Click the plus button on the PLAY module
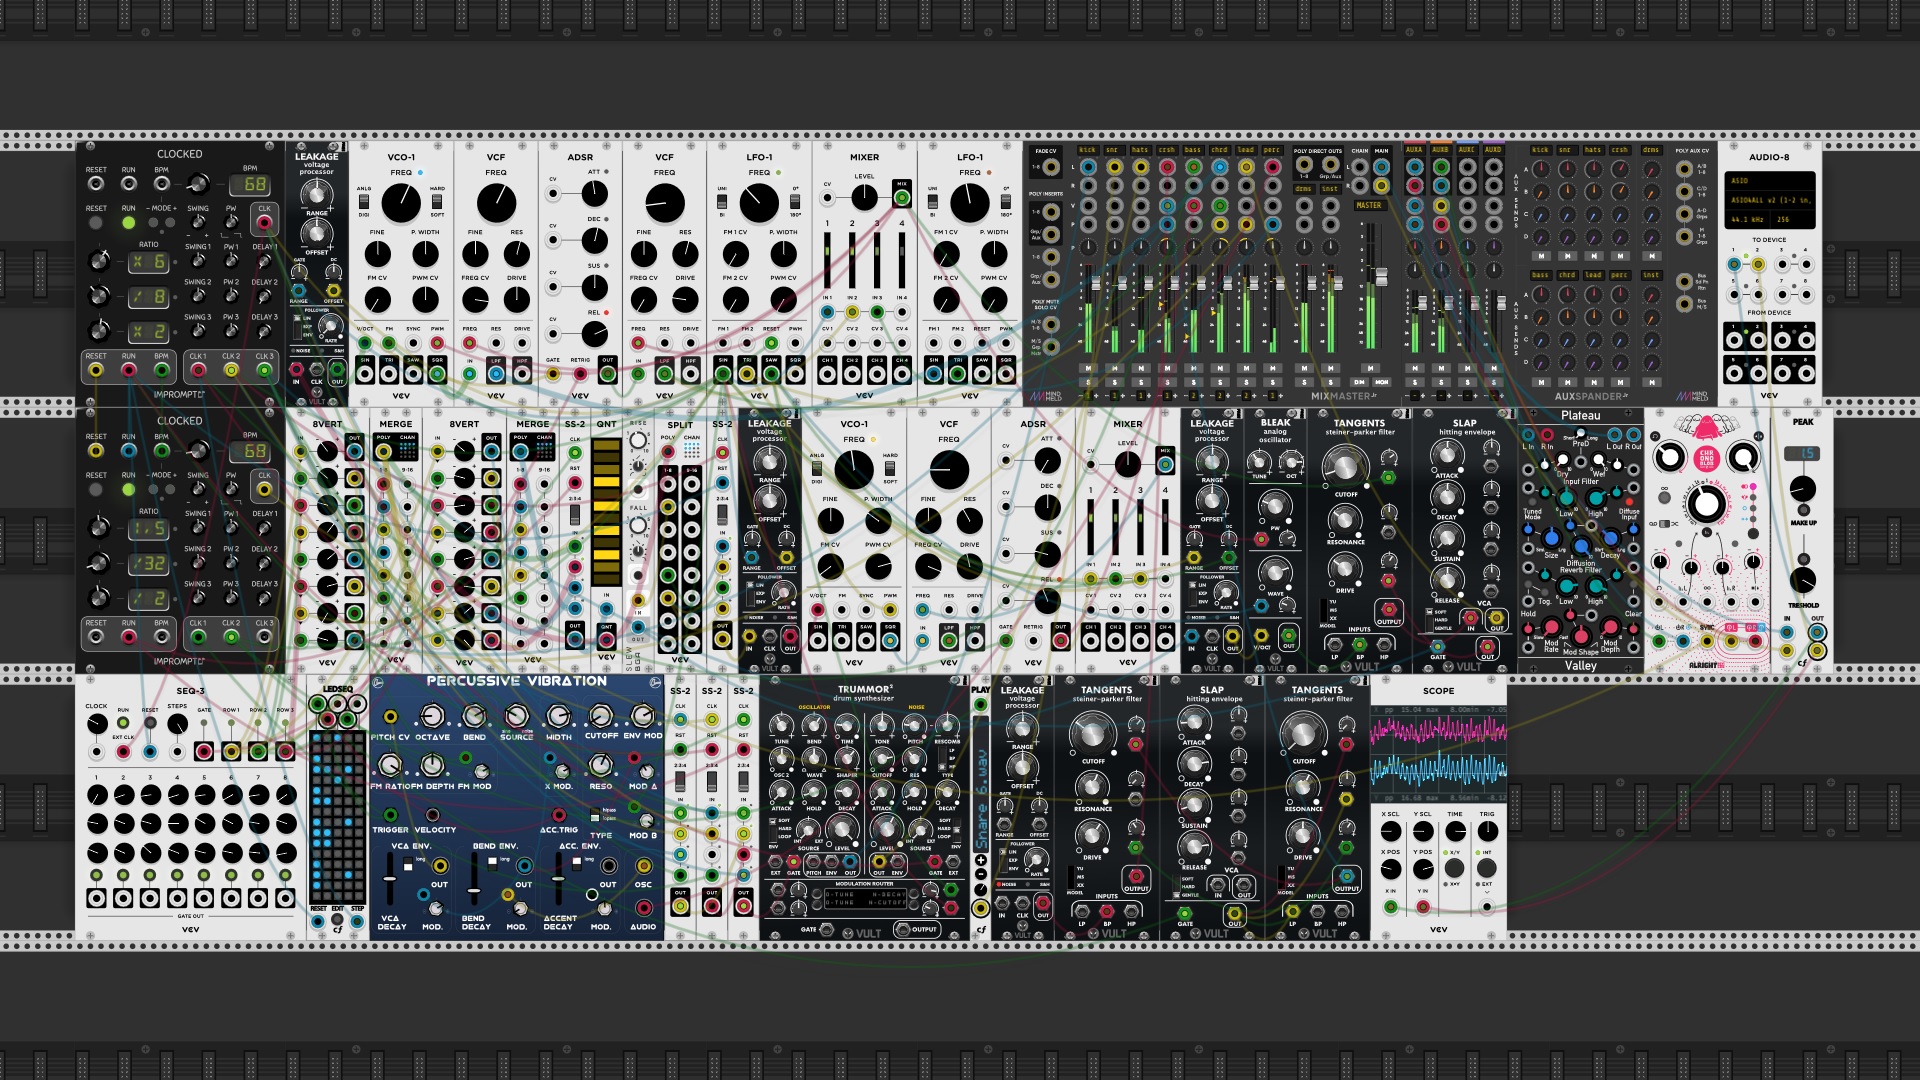The image size is (1920, 1080). point(981,860)
